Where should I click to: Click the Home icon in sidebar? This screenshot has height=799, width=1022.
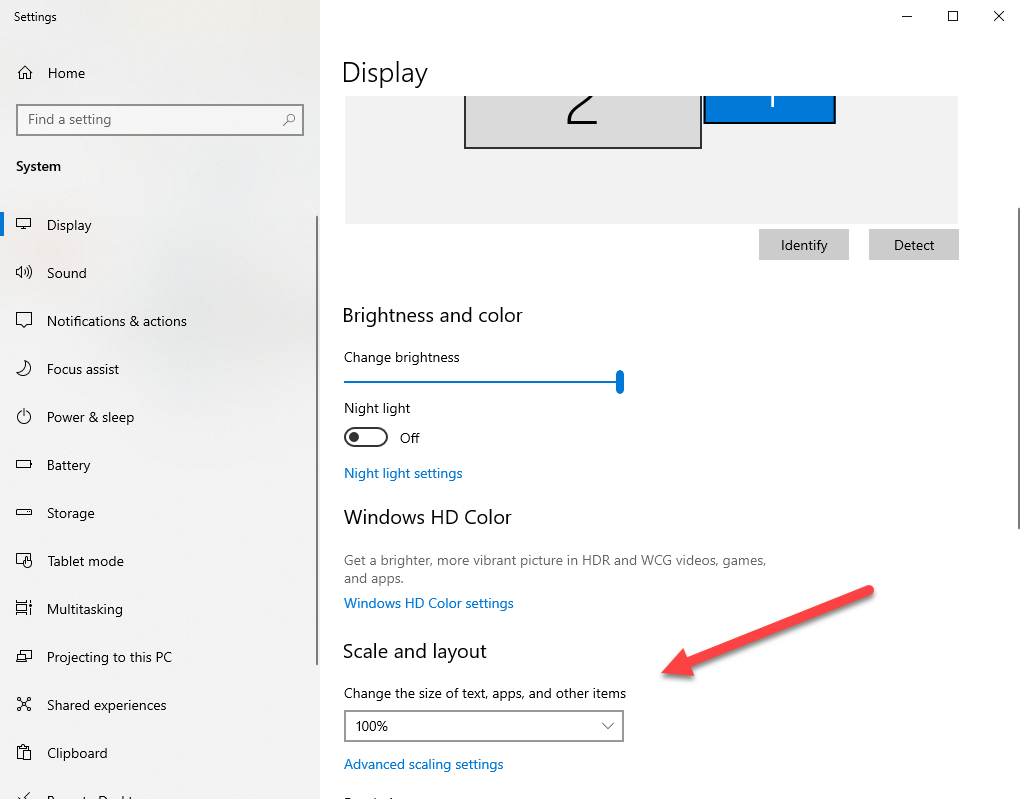[25, 73]
